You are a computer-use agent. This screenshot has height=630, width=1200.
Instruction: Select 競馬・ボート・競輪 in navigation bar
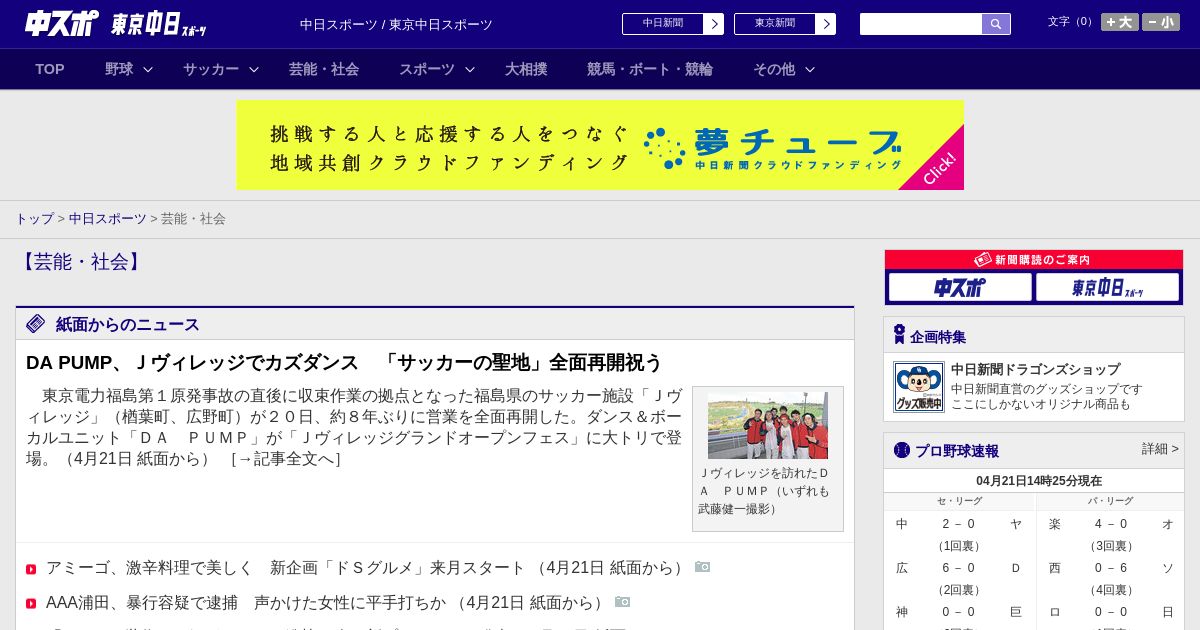tap(650, 69)
